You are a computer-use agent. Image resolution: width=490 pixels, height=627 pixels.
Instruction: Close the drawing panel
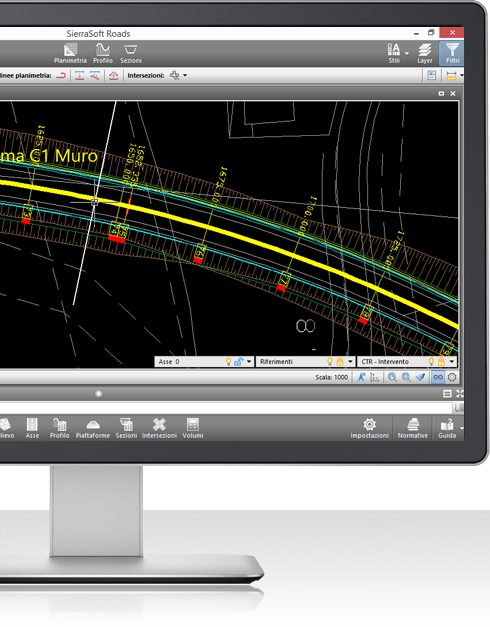[453, 94]
